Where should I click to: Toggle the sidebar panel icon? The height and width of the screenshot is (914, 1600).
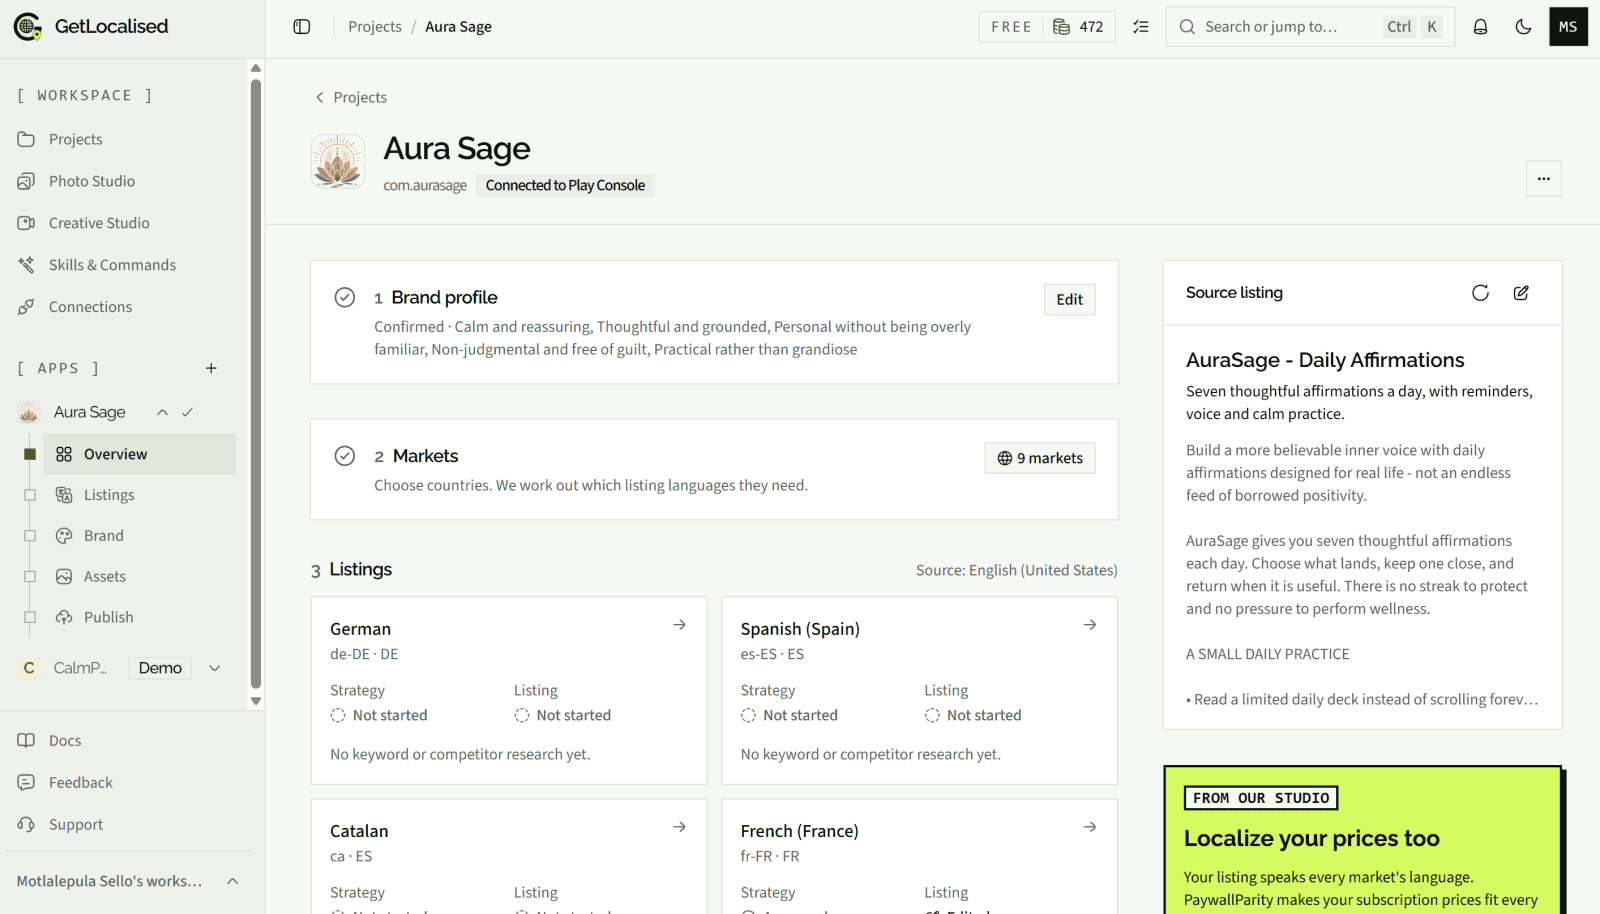[302, 27]
